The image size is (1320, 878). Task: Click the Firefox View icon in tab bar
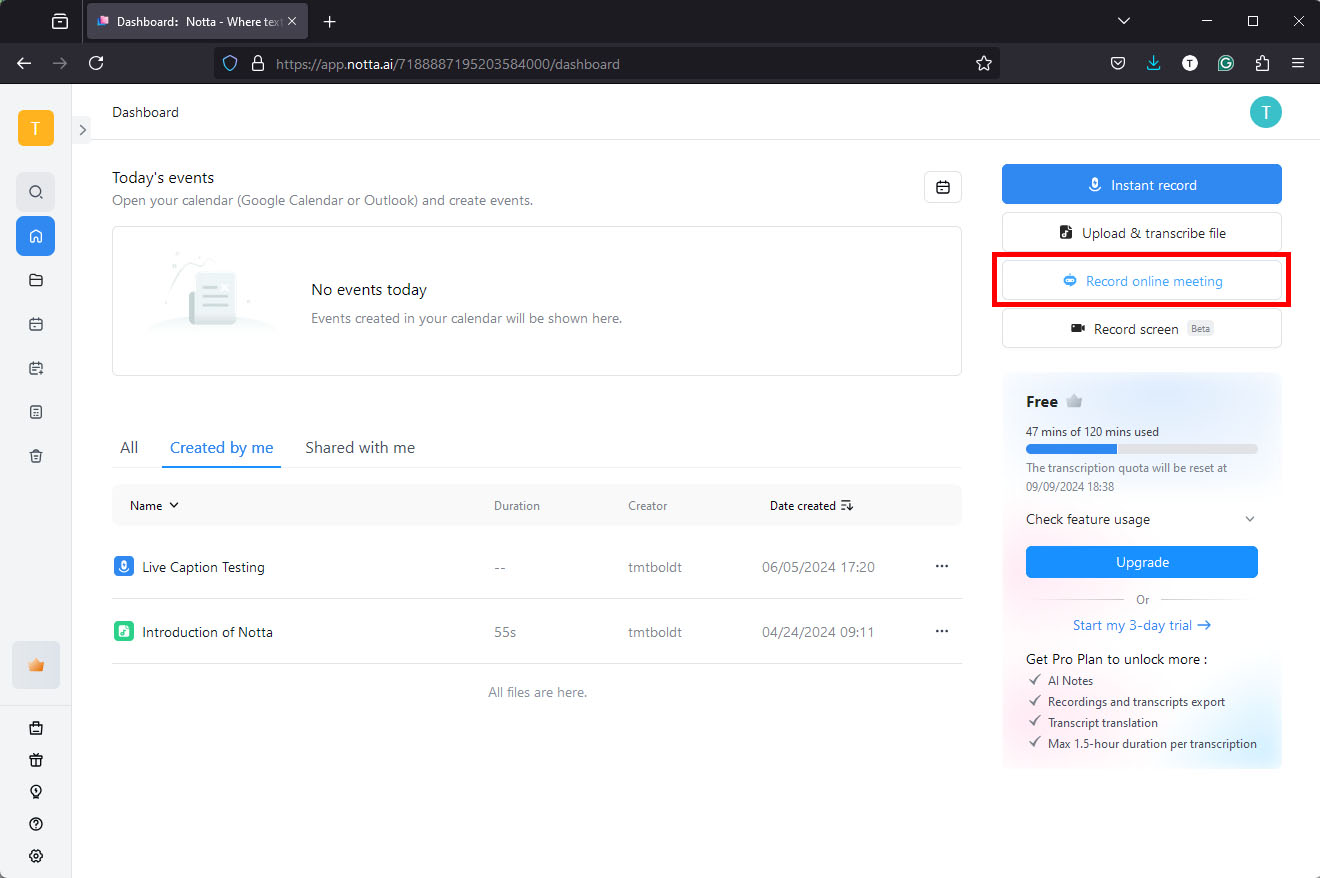[60, 21]
